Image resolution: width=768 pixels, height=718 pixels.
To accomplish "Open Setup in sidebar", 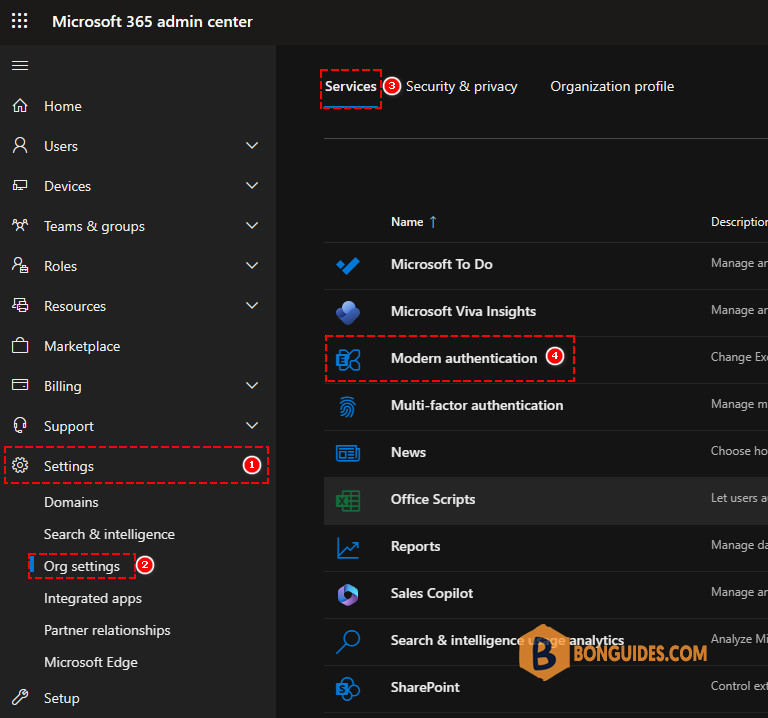I will [62, 698].
